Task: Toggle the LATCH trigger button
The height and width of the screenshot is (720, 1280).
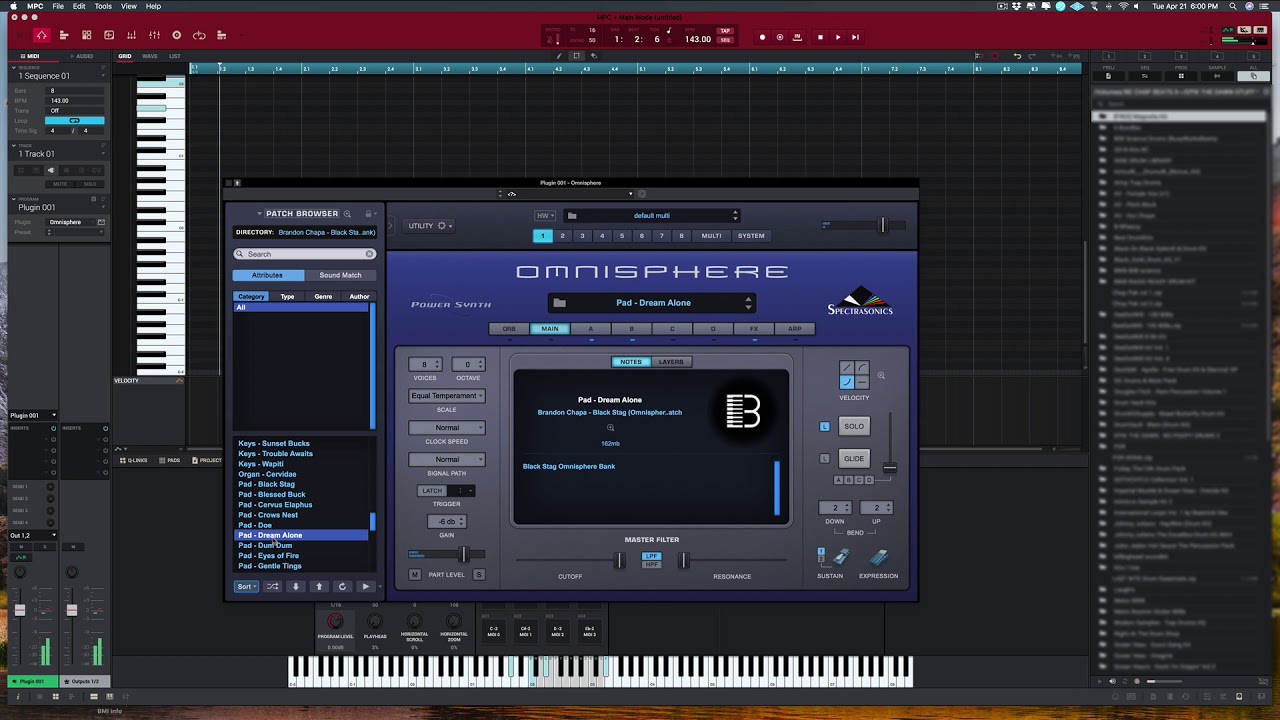Action: [x=432, y=491]
